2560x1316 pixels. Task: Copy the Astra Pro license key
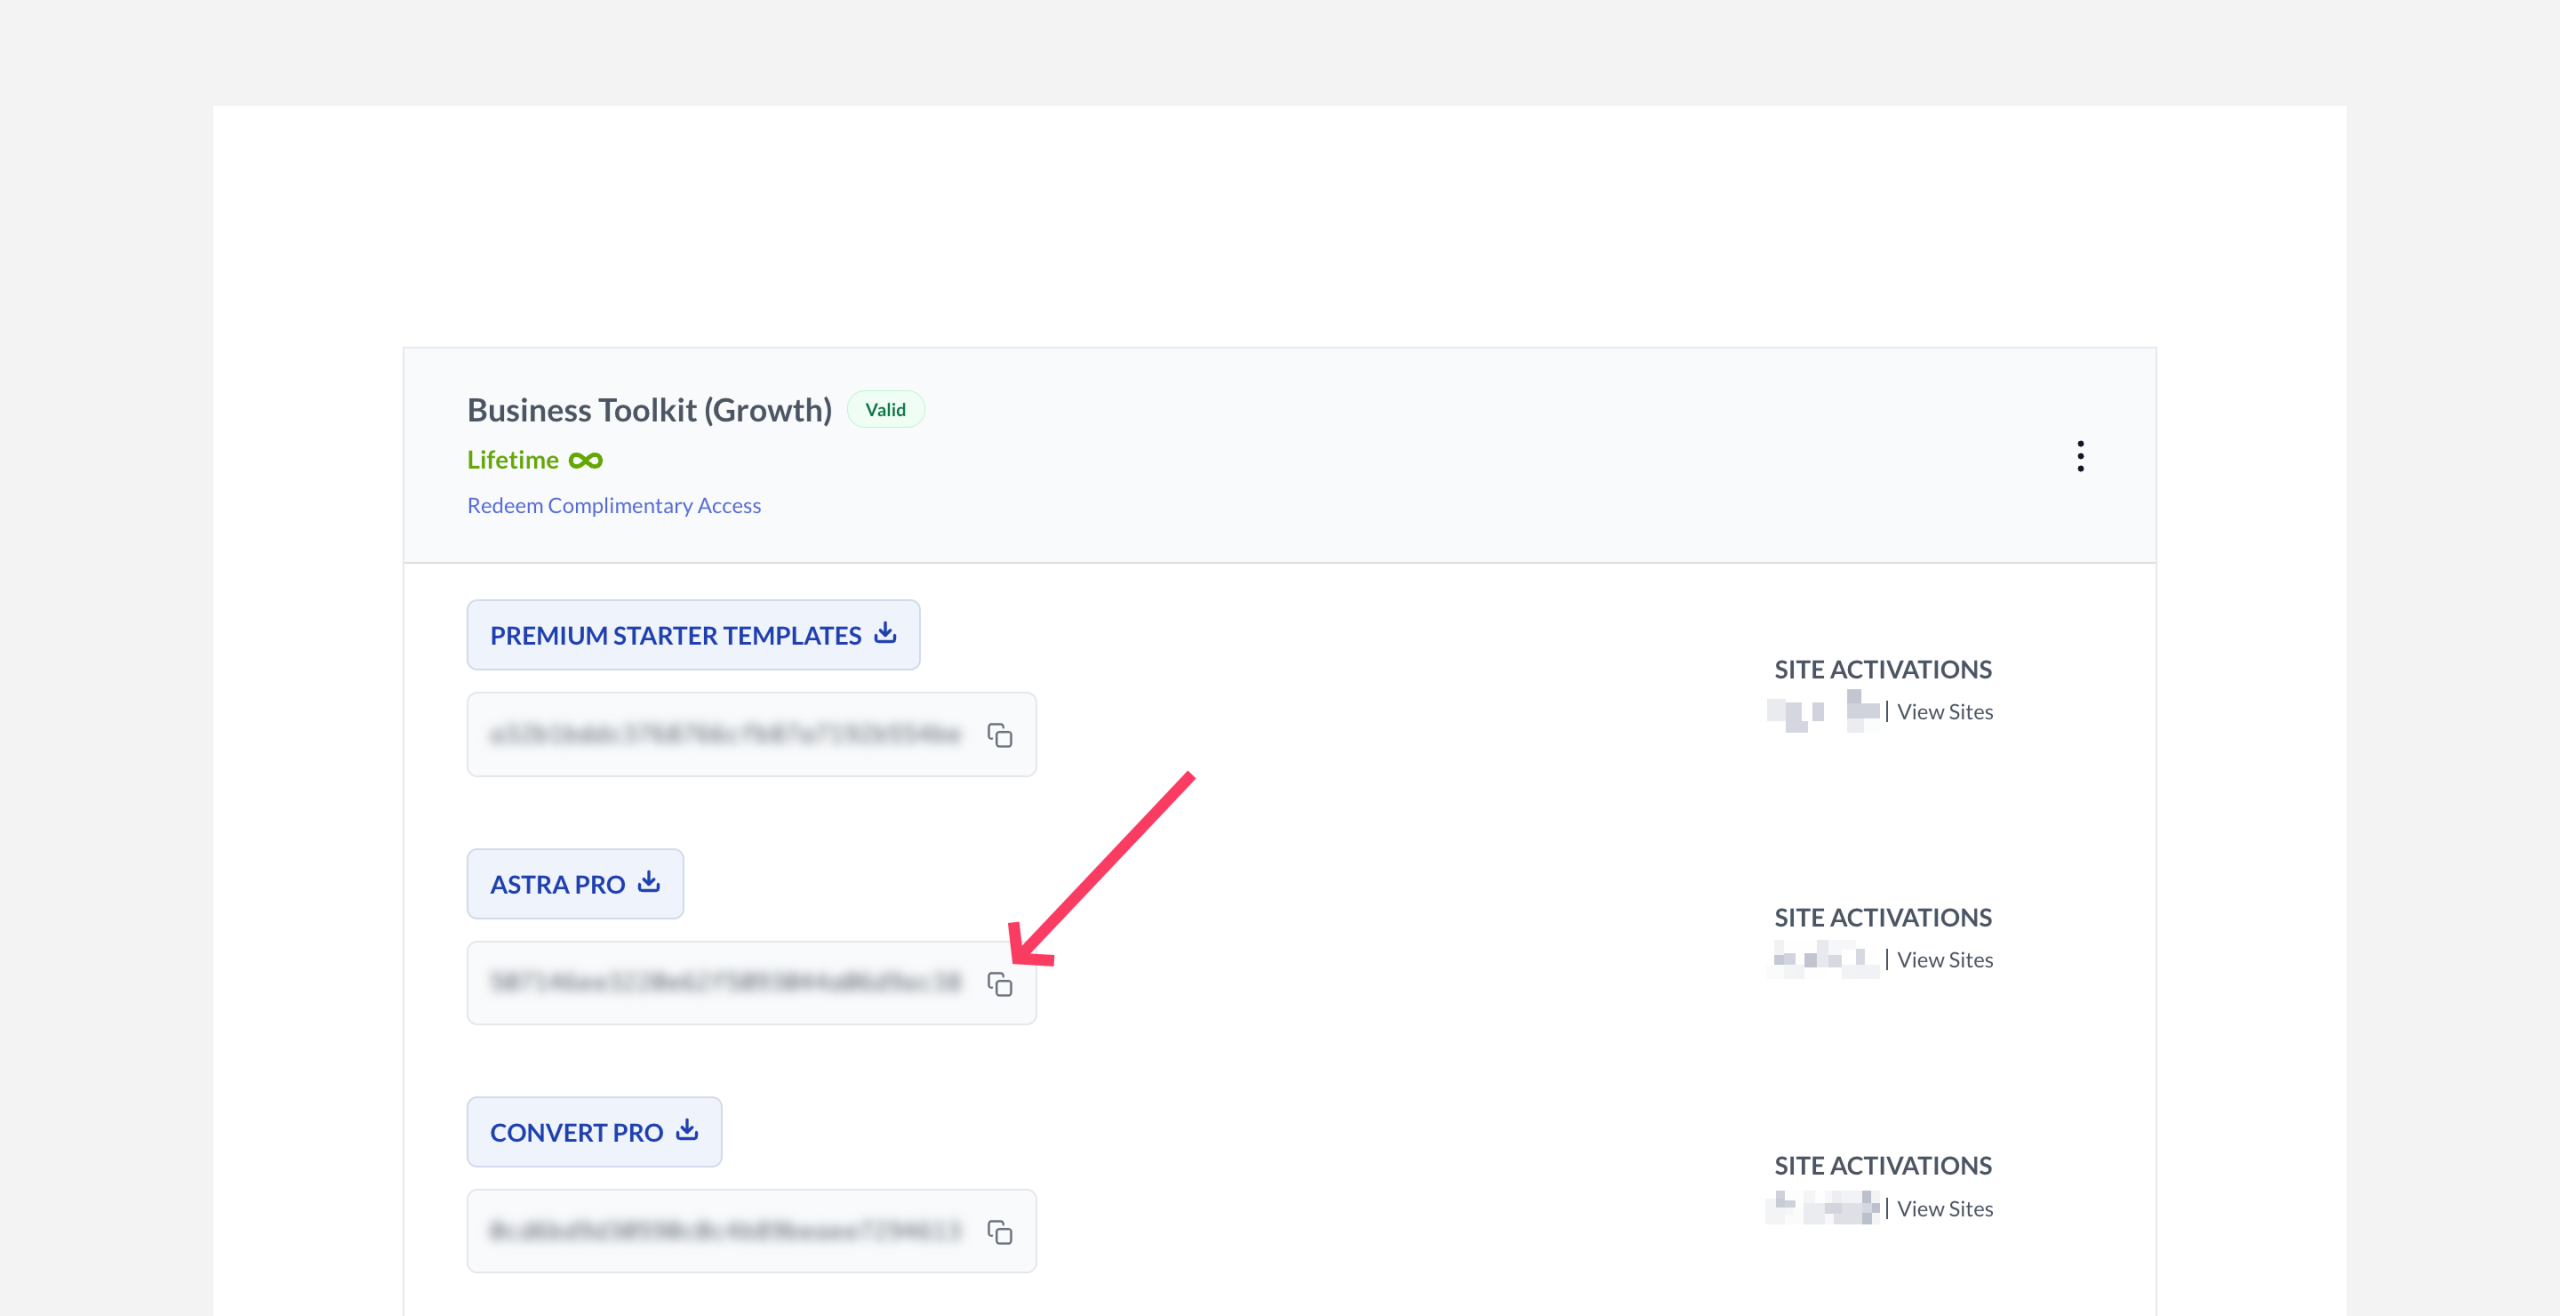point(999,984)
